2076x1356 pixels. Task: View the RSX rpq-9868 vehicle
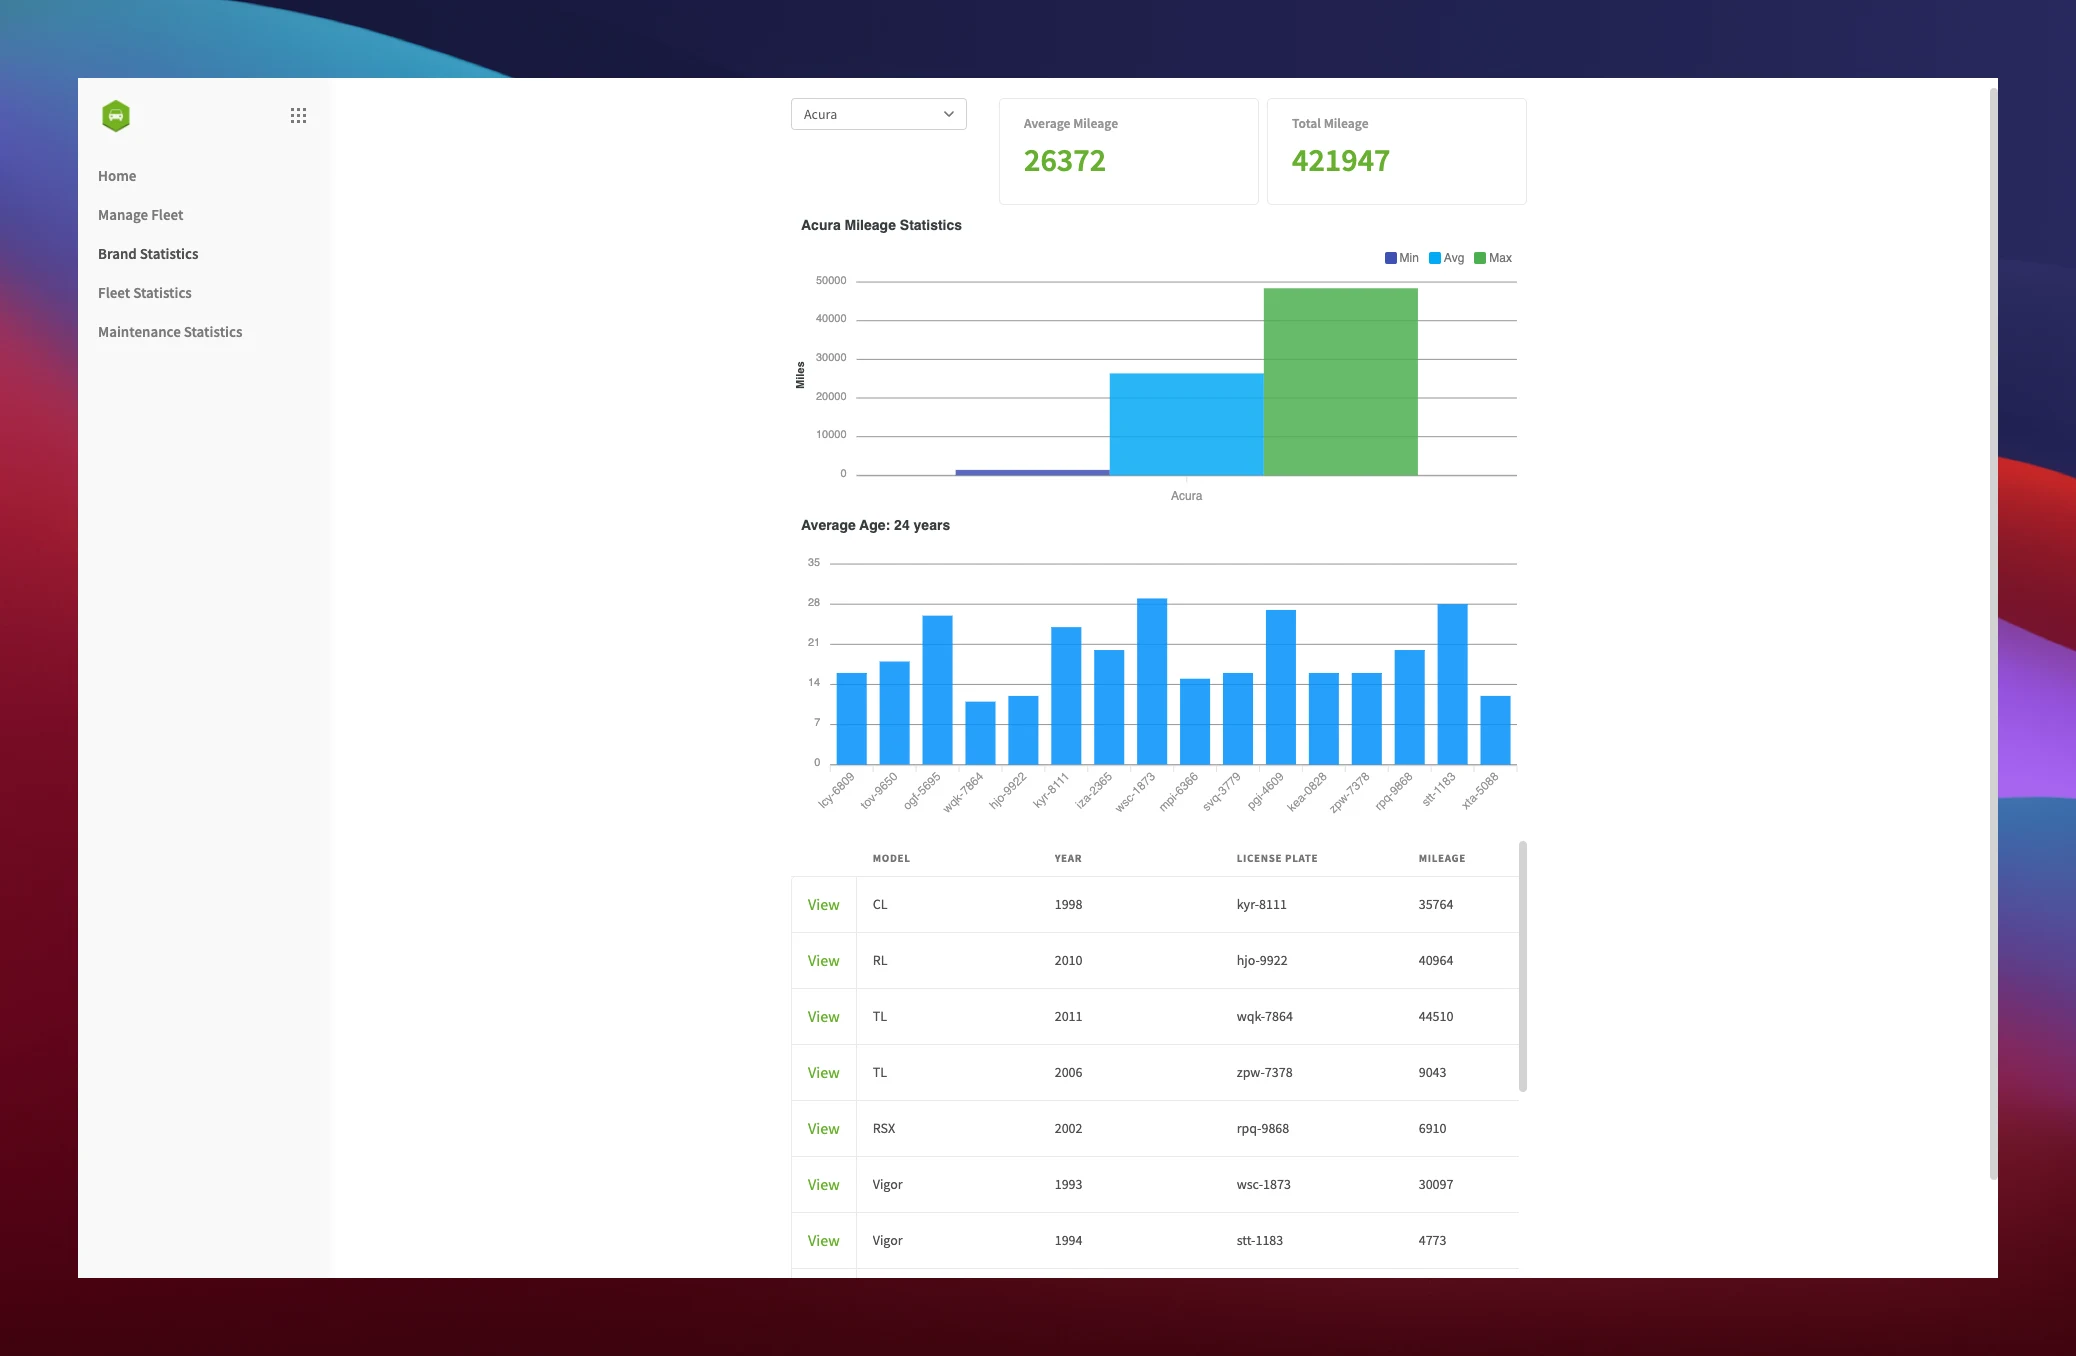click(x=823, y=1129)
